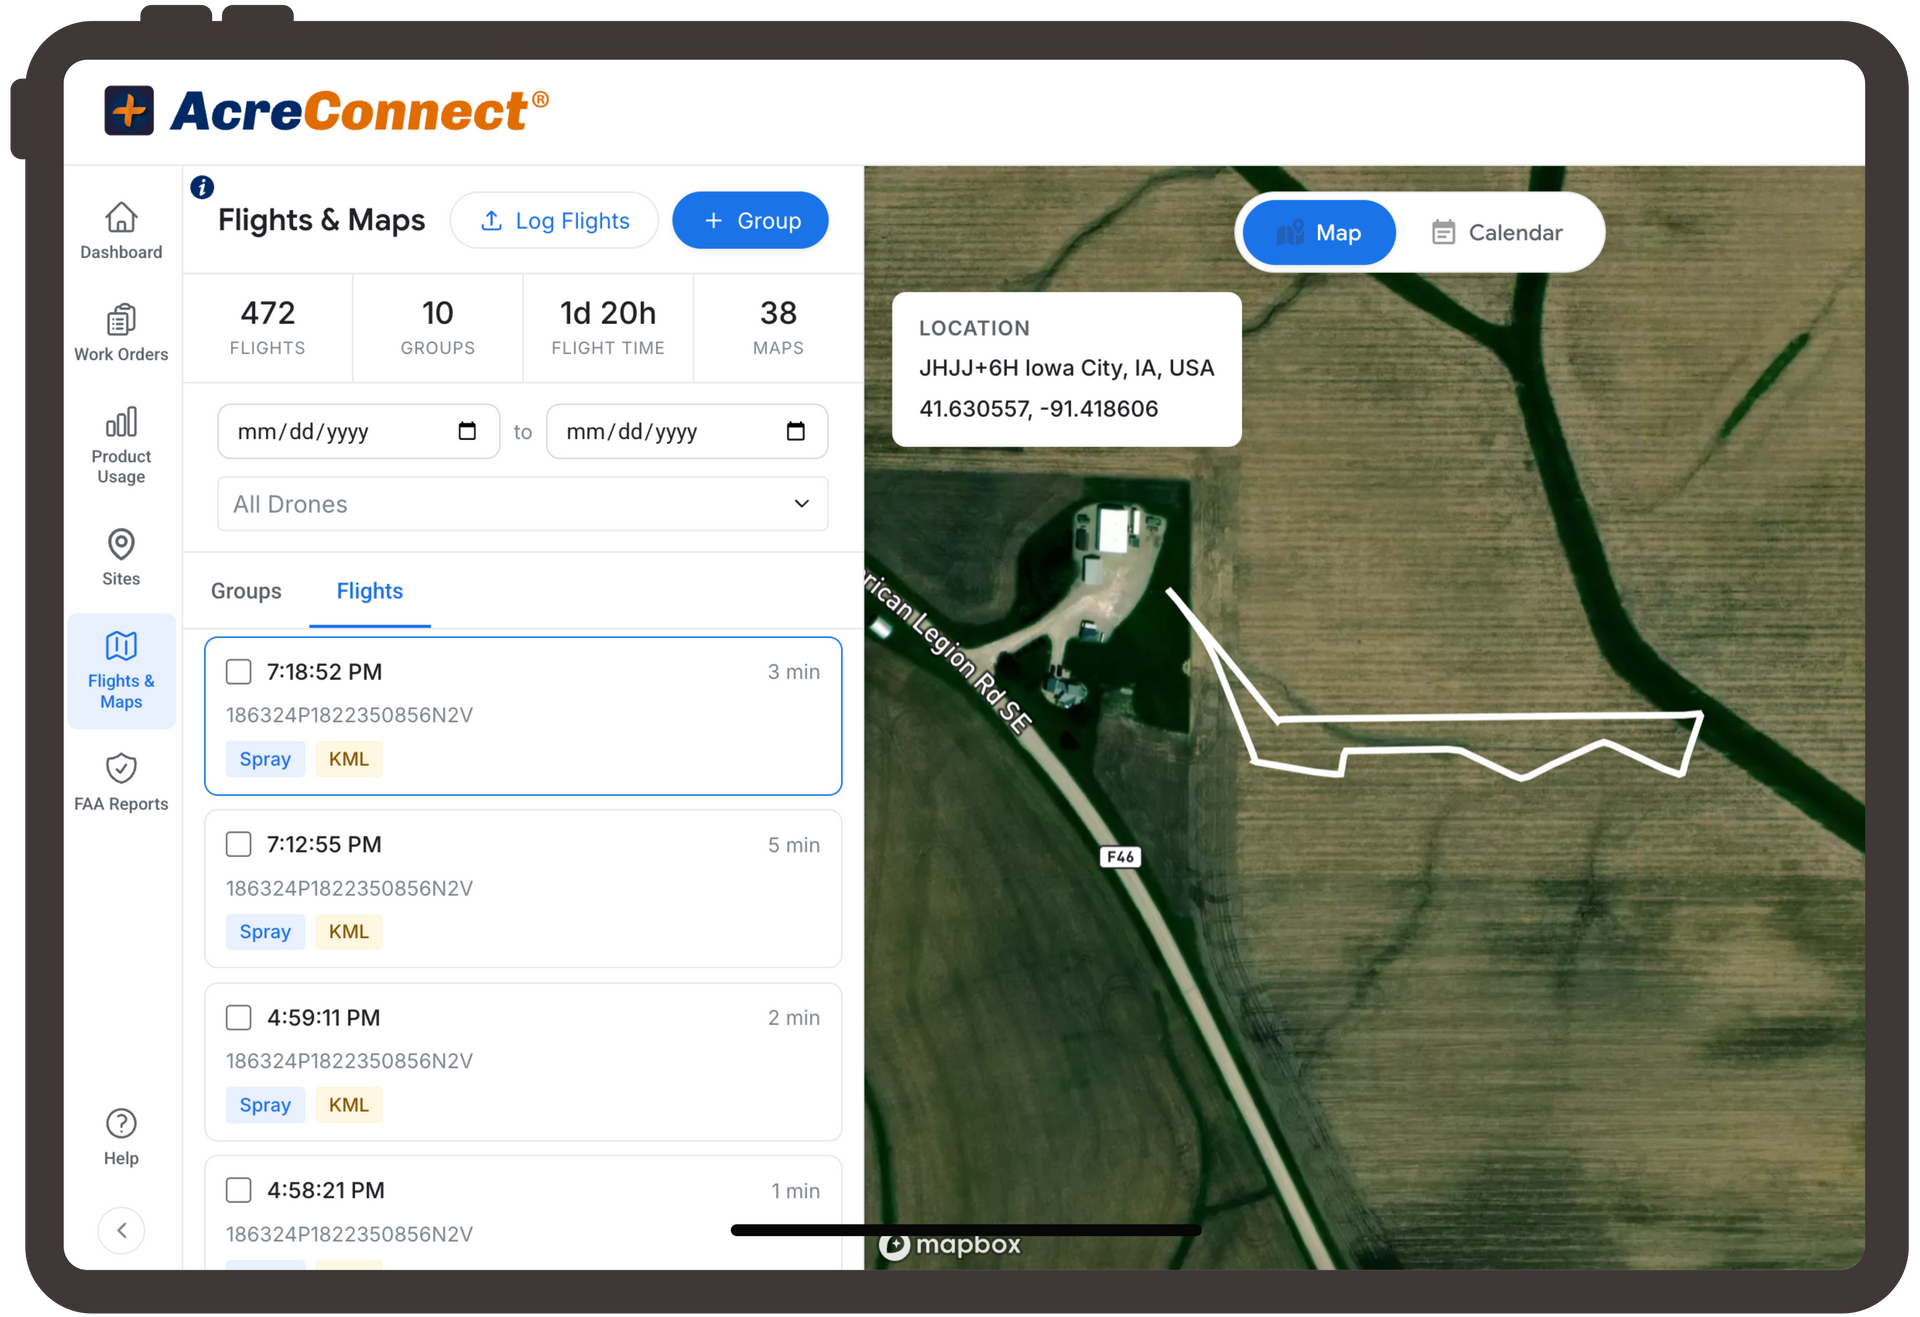
Task: Click the coordinates 41.630557, -91.418606
Action: 1039,409
